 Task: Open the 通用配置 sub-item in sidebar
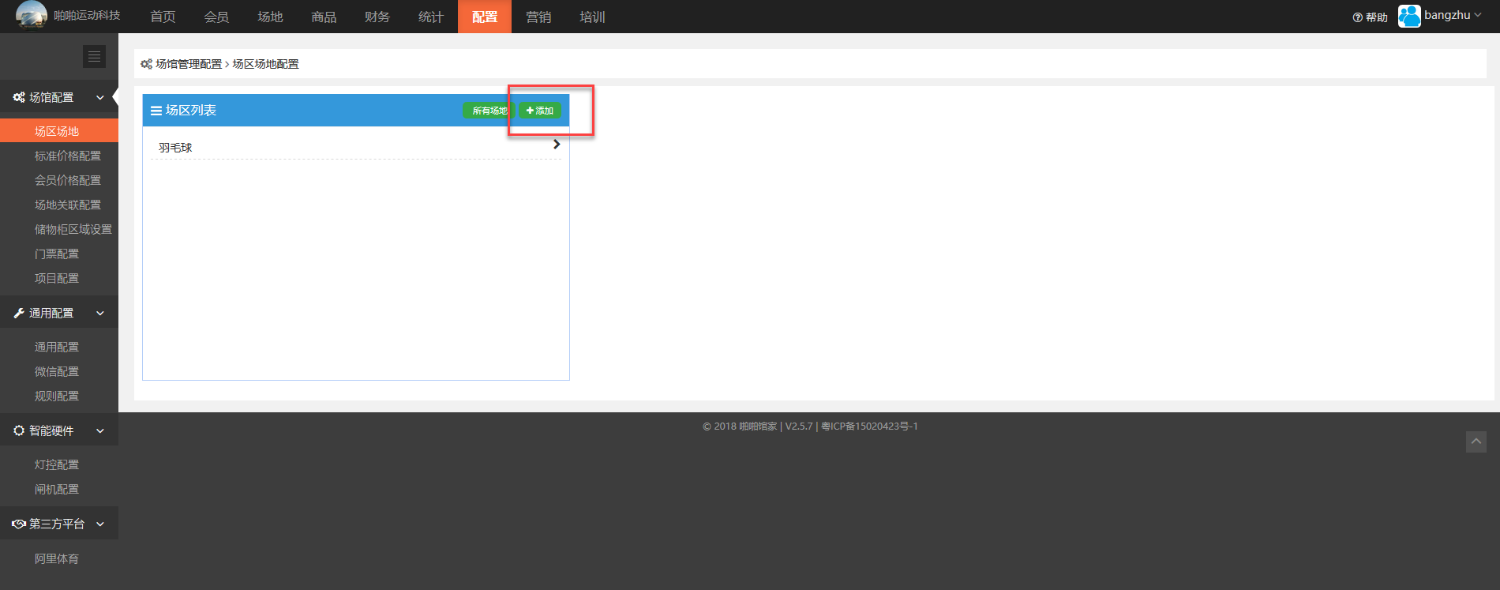59,347
